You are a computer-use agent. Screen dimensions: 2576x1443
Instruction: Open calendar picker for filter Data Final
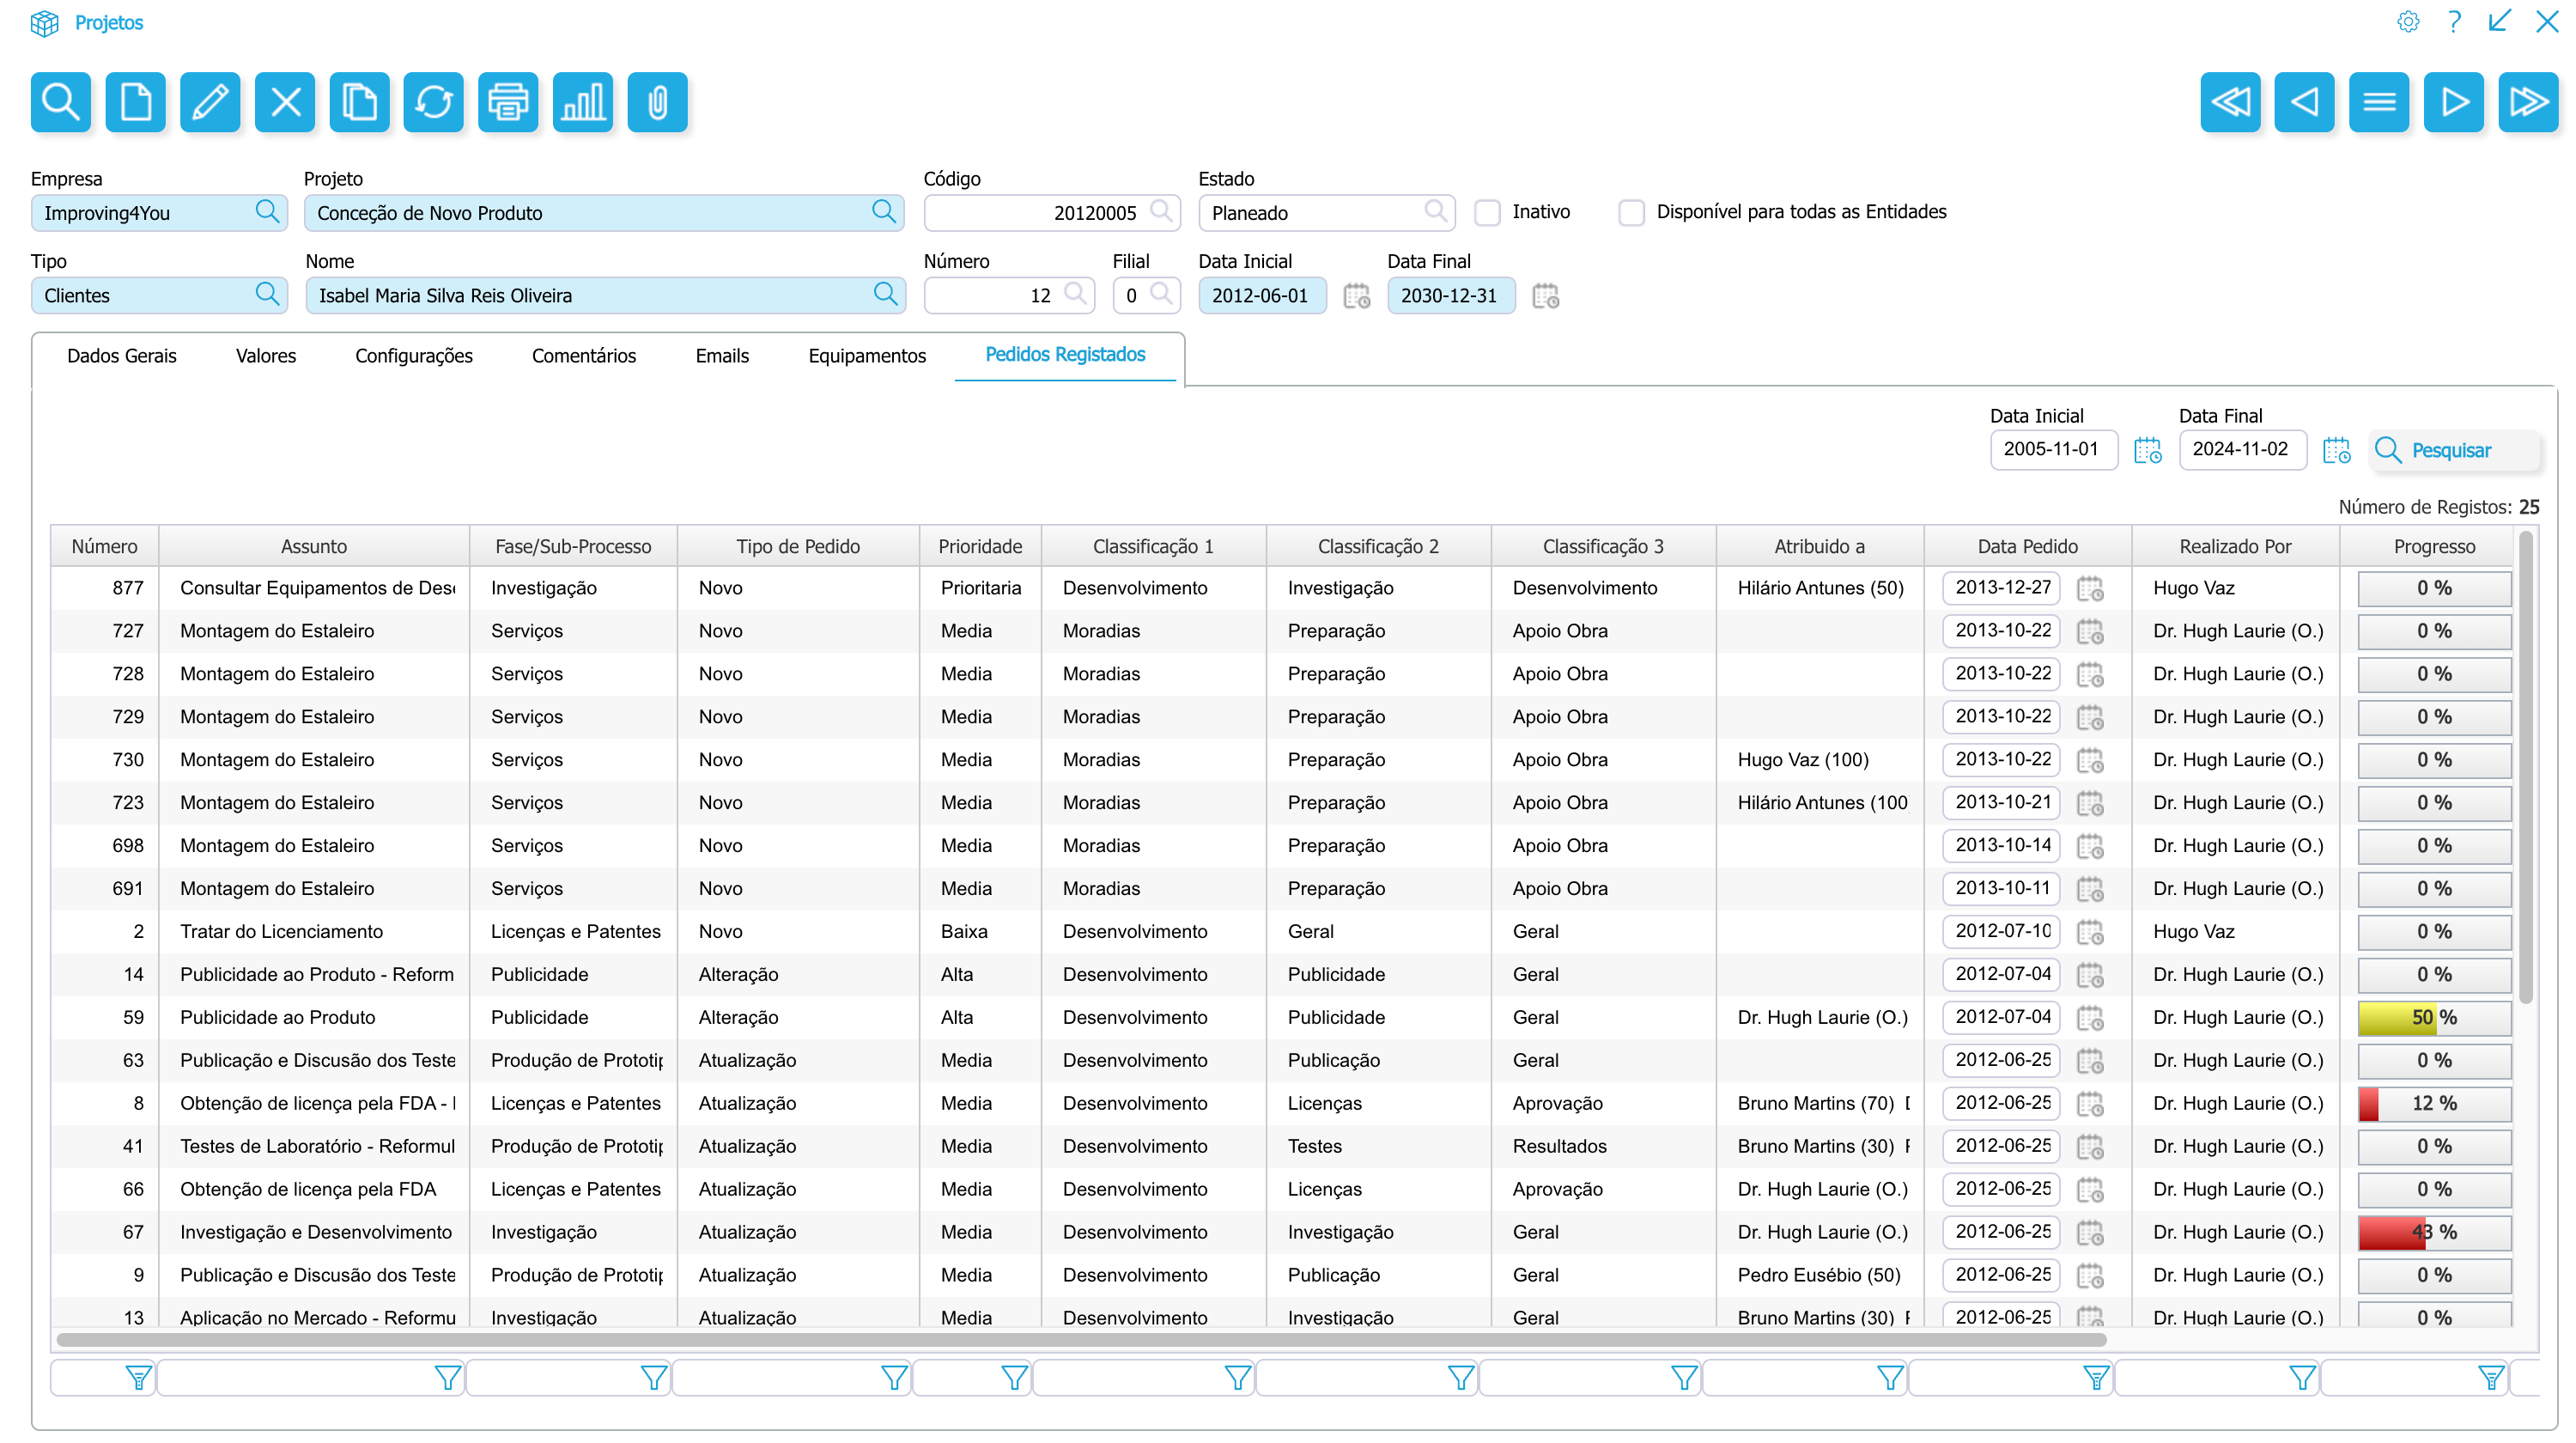(x=2336, y=450)
